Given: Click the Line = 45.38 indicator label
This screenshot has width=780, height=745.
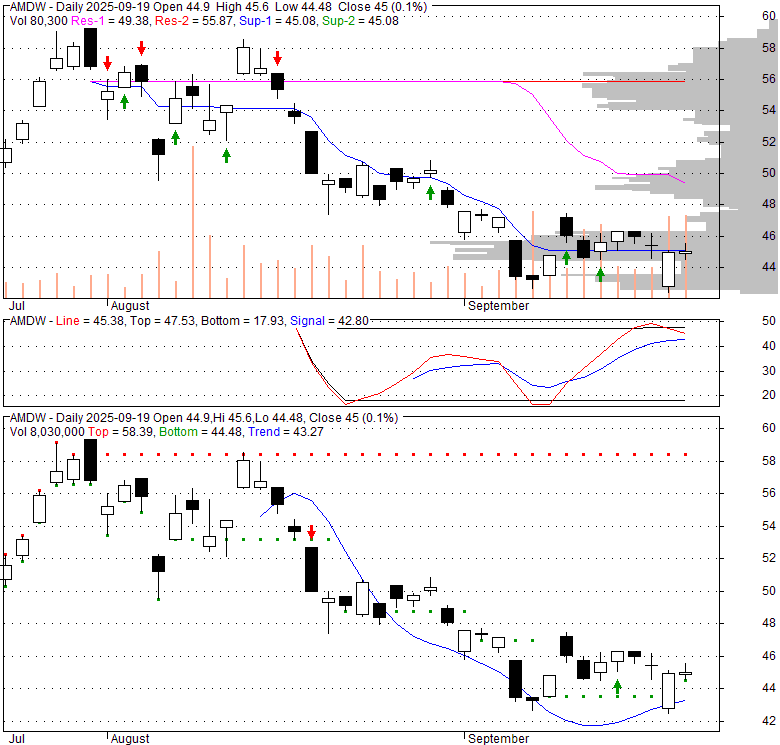Looking at the screenshot, I should [90, 321].
